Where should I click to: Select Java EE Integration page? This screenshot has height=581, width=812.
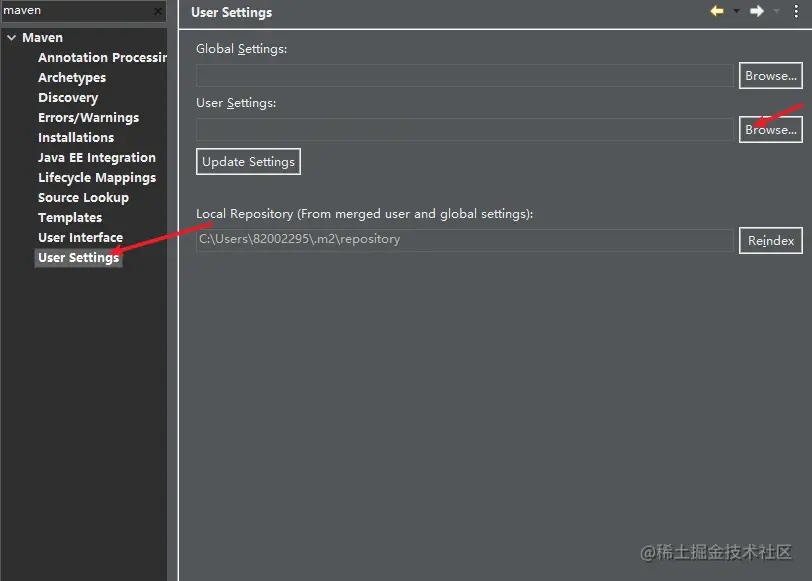point(97,157)
